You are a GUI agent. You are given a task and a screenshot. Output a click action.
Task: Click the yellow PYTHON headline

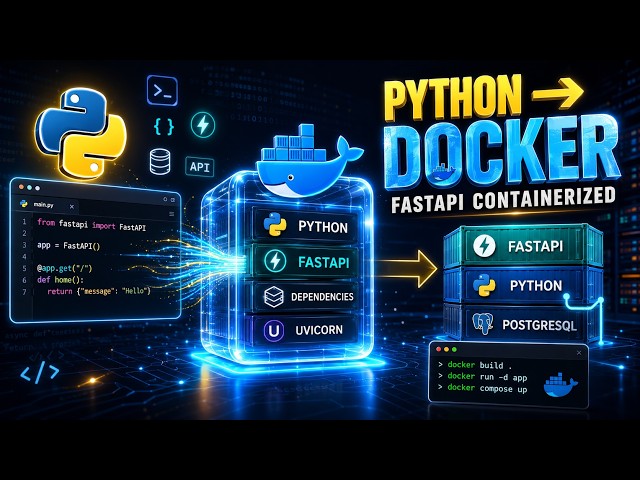(453, 97)
